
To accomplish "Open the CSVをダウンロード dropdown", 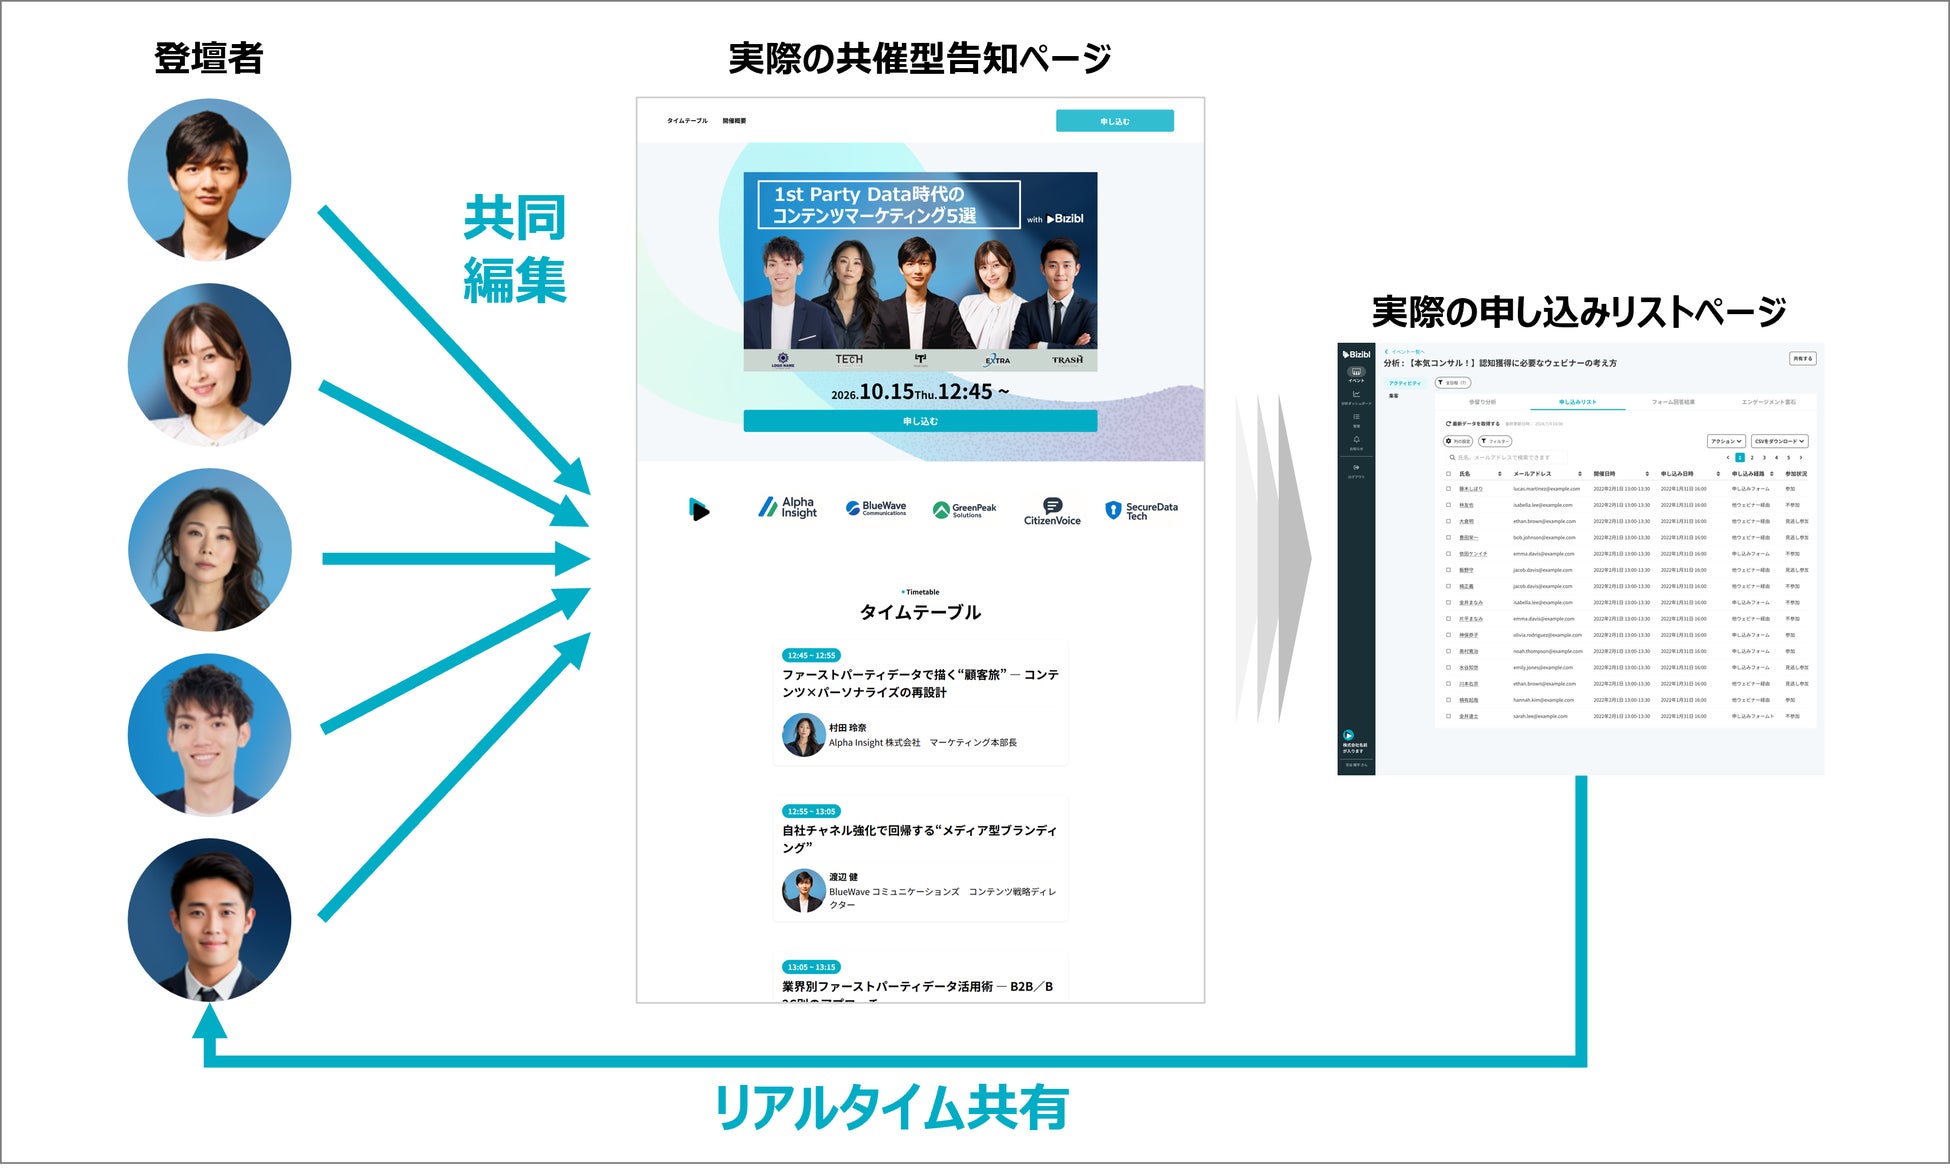I will click(x=1779, y=441).
